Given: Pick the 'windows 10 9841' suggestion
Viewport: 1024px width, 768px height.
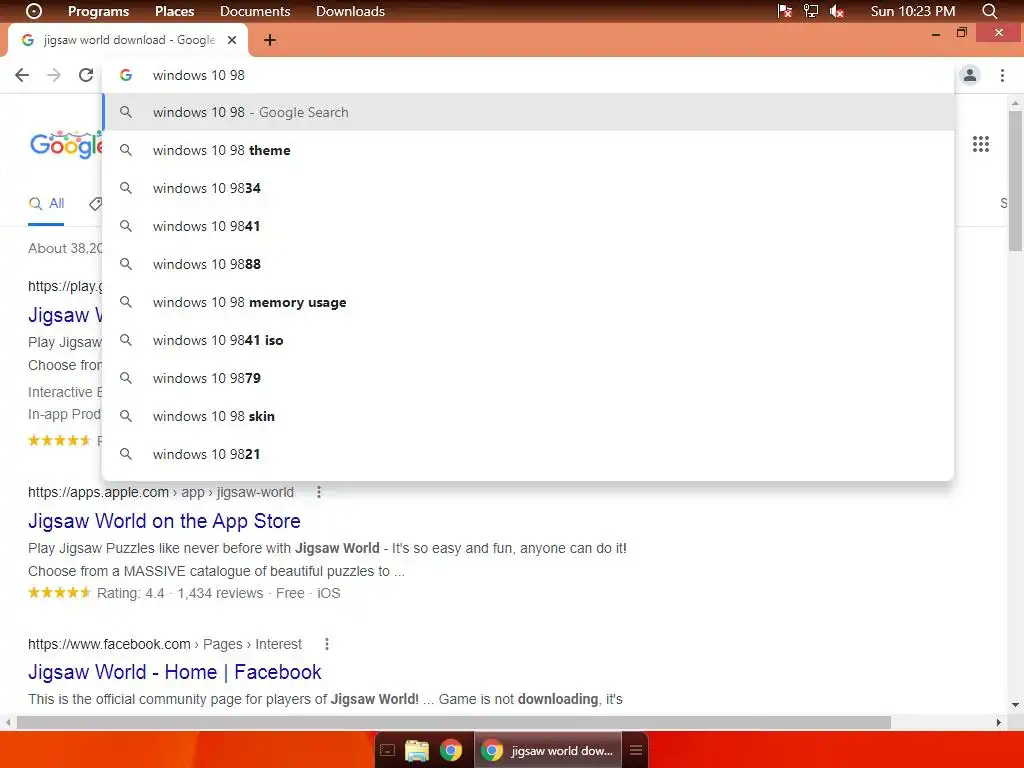Looking at the screenshot, I should pos(528,226).
